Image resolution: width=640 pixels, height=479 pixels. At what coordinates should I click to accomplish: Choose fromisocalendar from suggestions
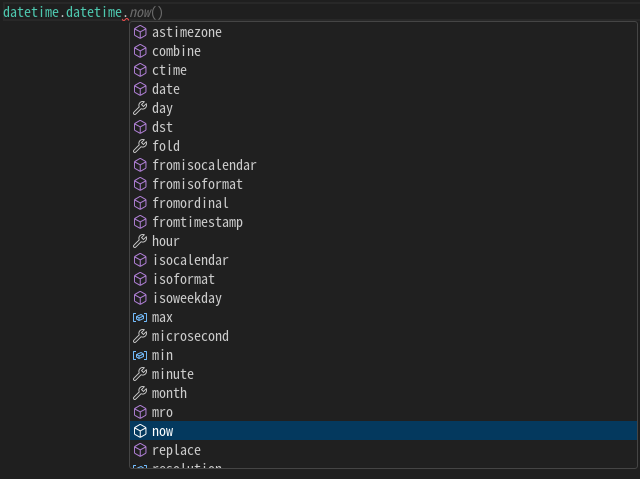coord(204,165)
